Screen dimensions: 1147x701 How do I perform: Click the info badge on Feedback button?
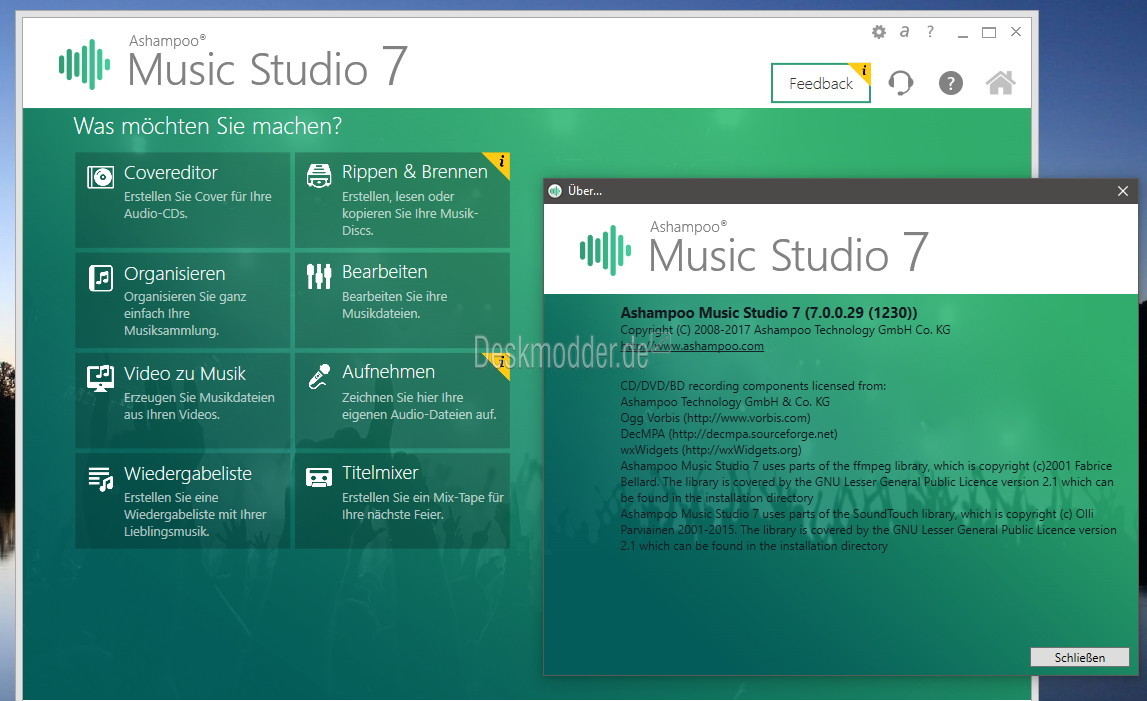pyautogui.click(x=862, y=72)
